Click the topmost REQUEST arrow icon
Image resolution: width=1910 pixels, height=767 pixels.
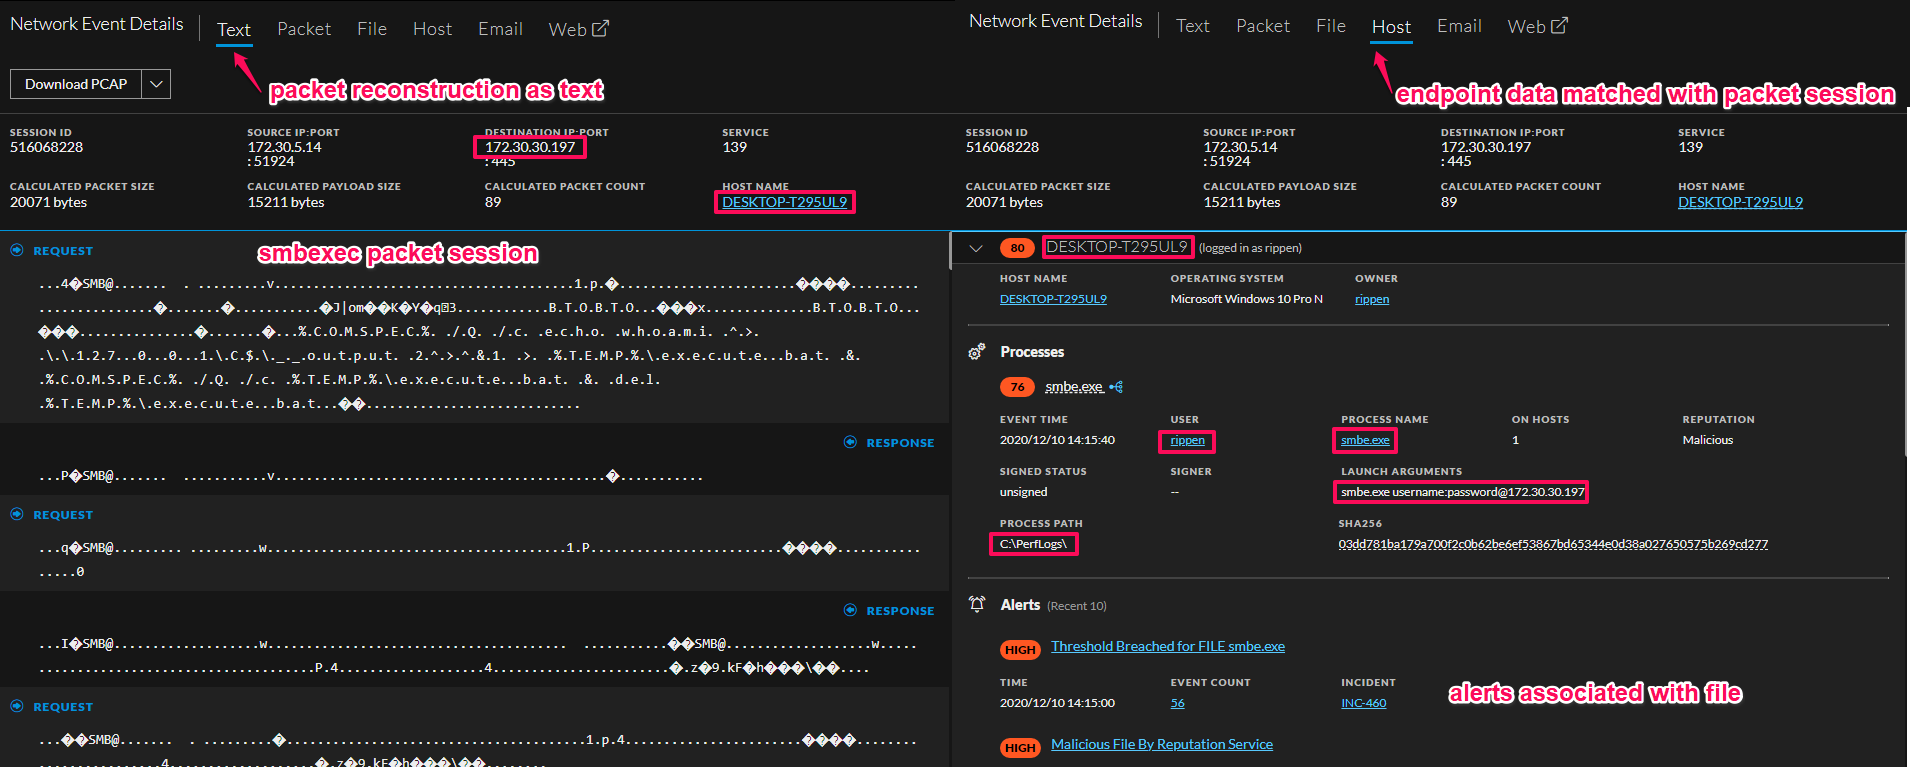click(17, 250)
